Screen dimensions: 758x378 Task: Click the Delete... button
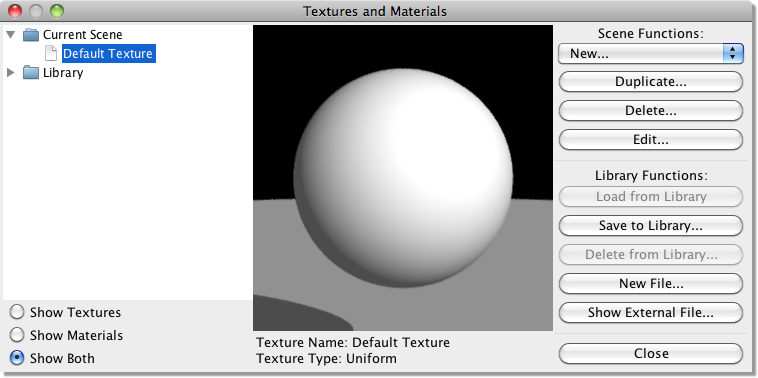pos(651,111)
